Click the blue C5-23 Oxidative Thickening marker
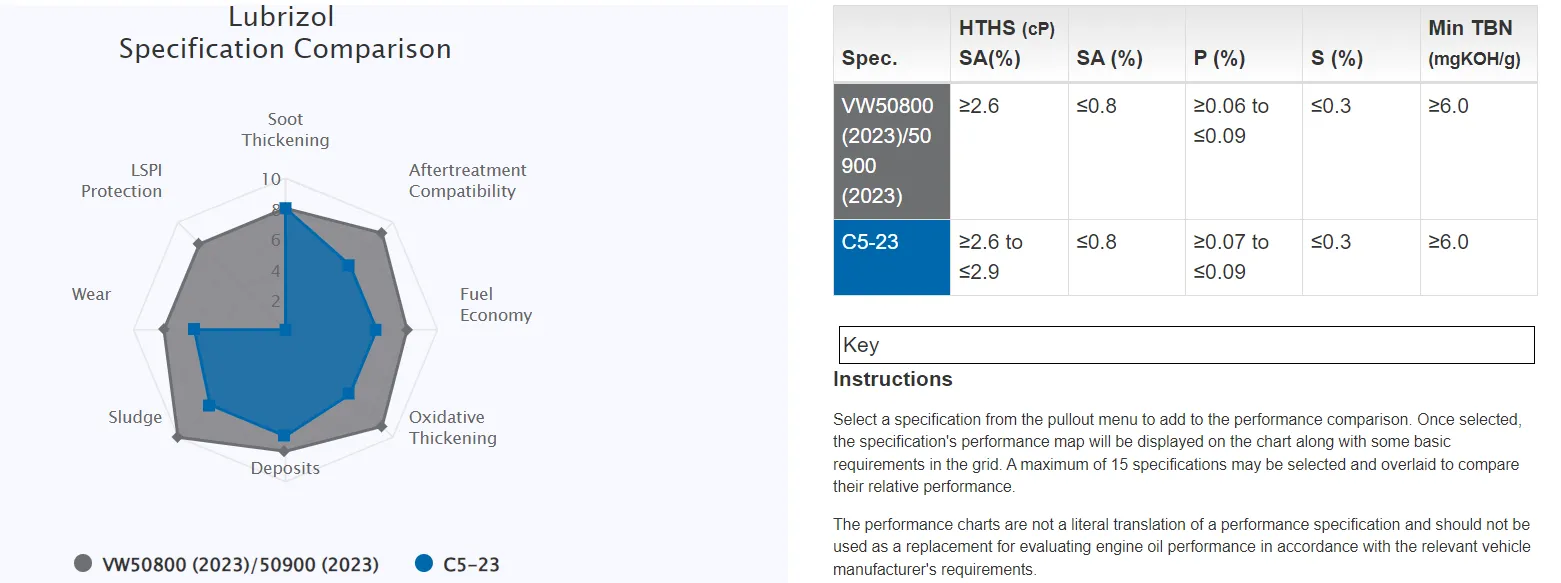 tap(348, 393)
